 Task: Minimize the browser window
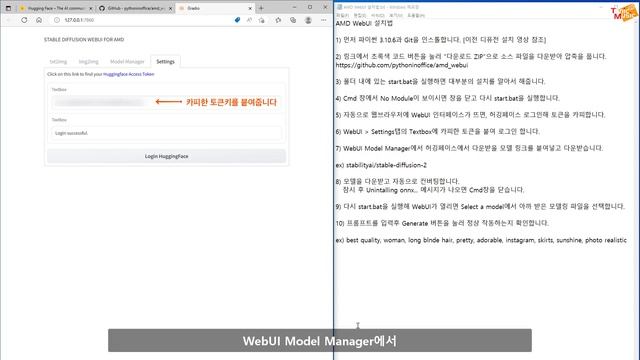[x=295, y=7]
